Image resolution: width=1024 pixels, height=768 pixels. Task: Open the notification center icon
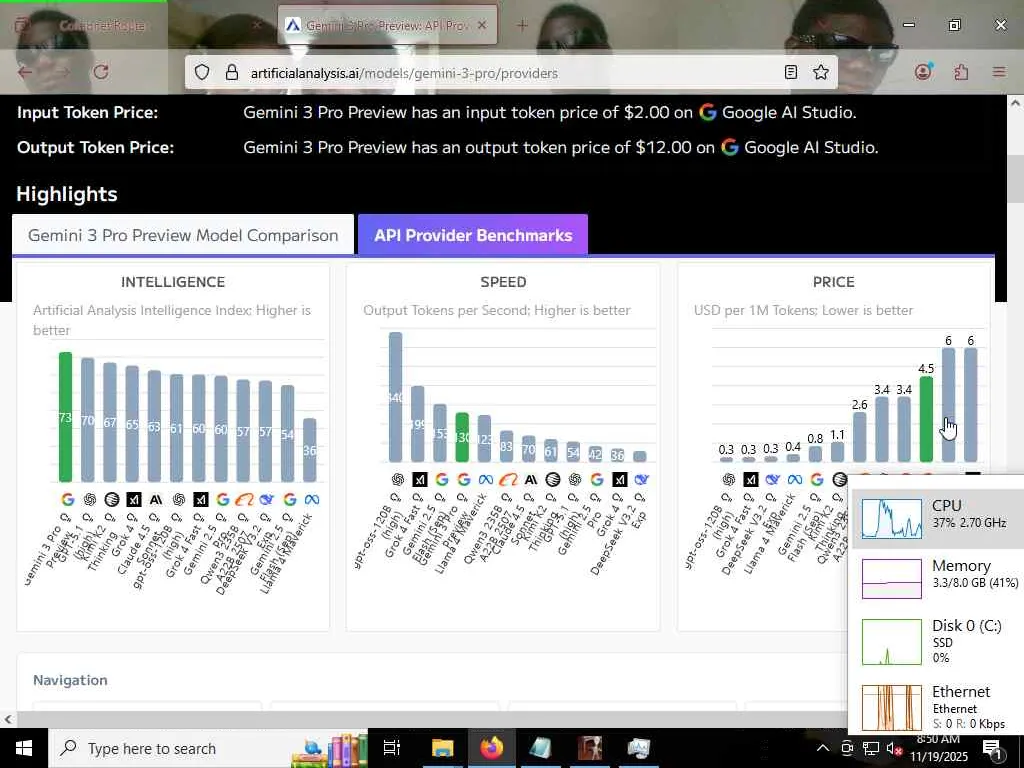(993, 749)
